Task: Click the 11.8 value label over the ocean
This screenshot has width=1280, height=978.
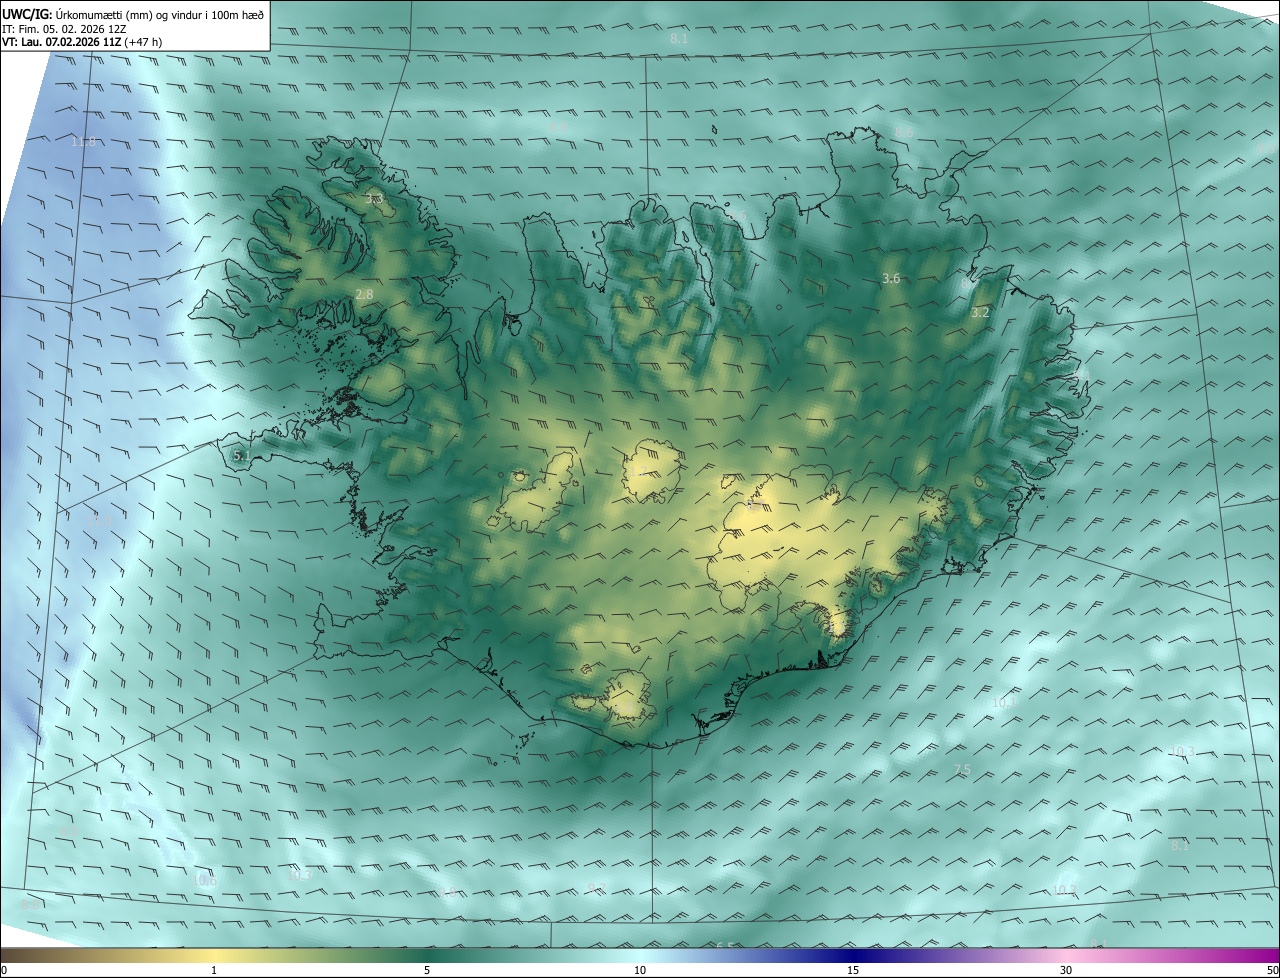Action: tap(84, 142)
